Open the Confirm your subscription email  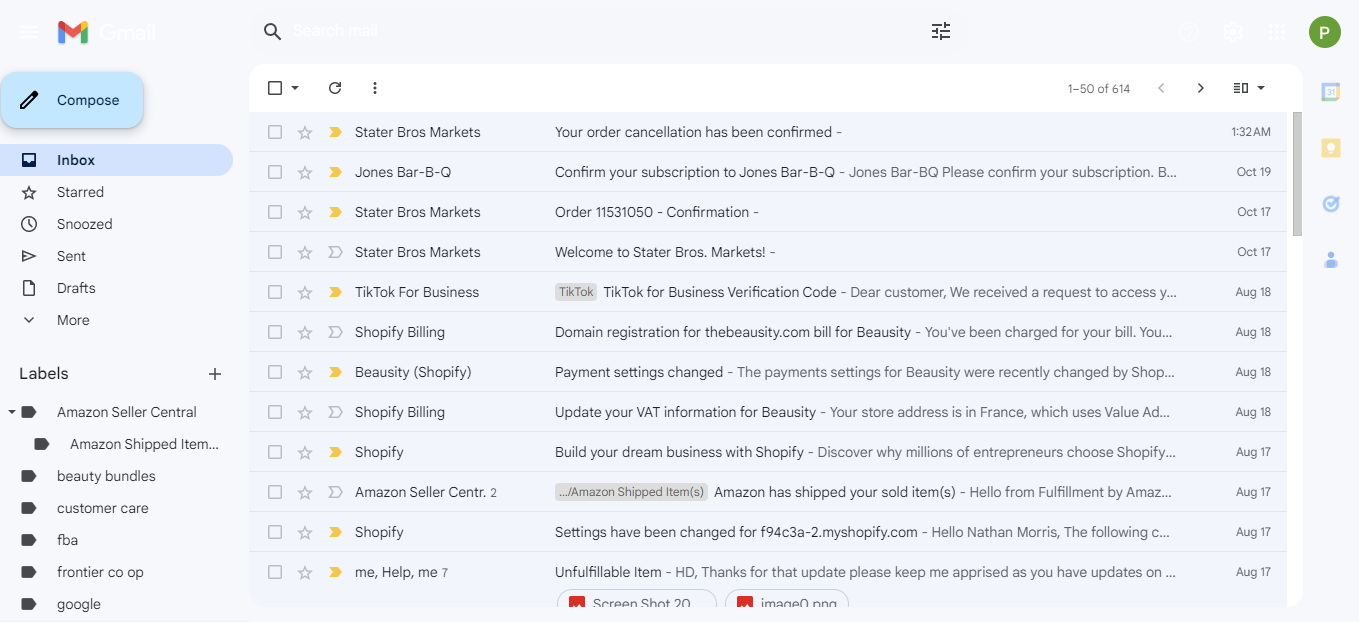pyautogui.click(x=767, y=172)
